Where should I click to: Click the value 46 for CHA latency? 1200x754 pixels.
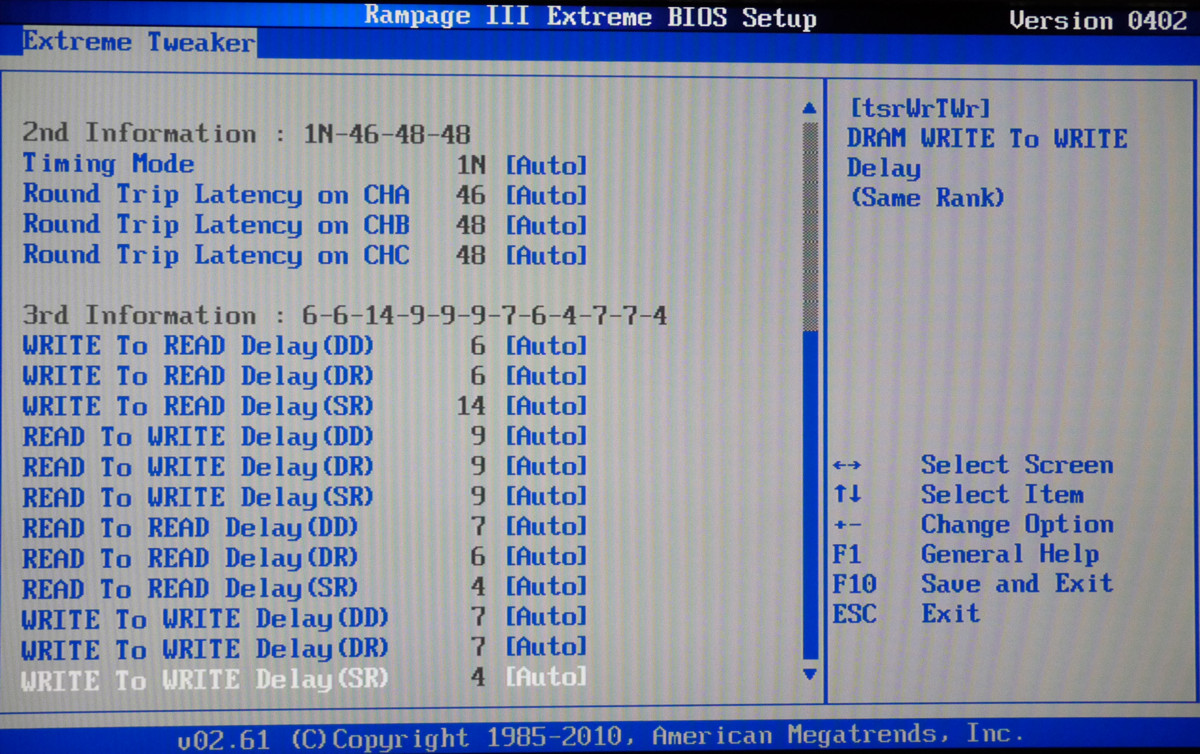tap(471, 195)
